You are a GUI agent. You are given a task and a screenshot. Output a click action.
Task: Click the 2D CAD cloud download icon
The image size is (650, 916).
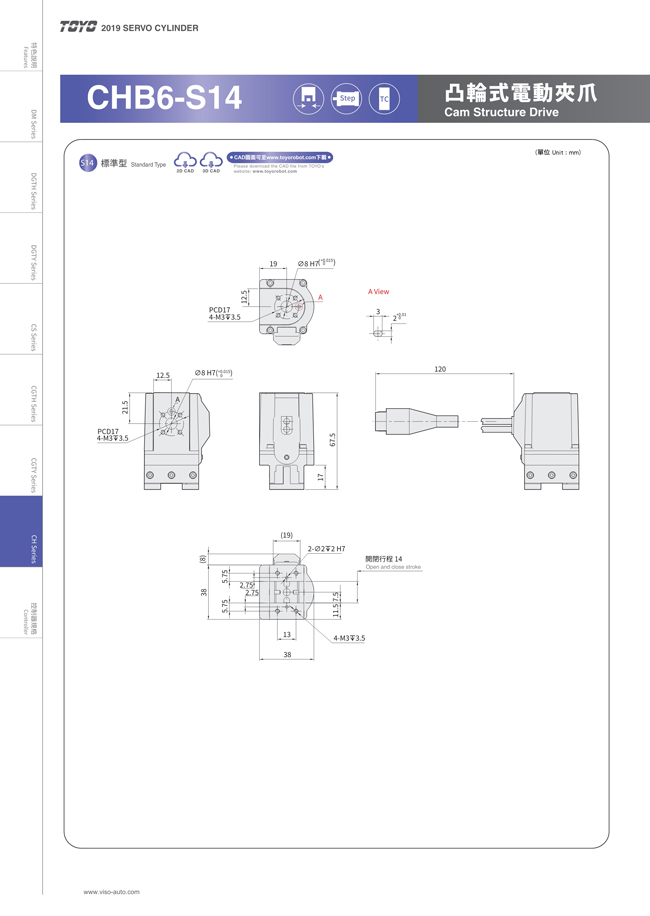tap(186, 160)
